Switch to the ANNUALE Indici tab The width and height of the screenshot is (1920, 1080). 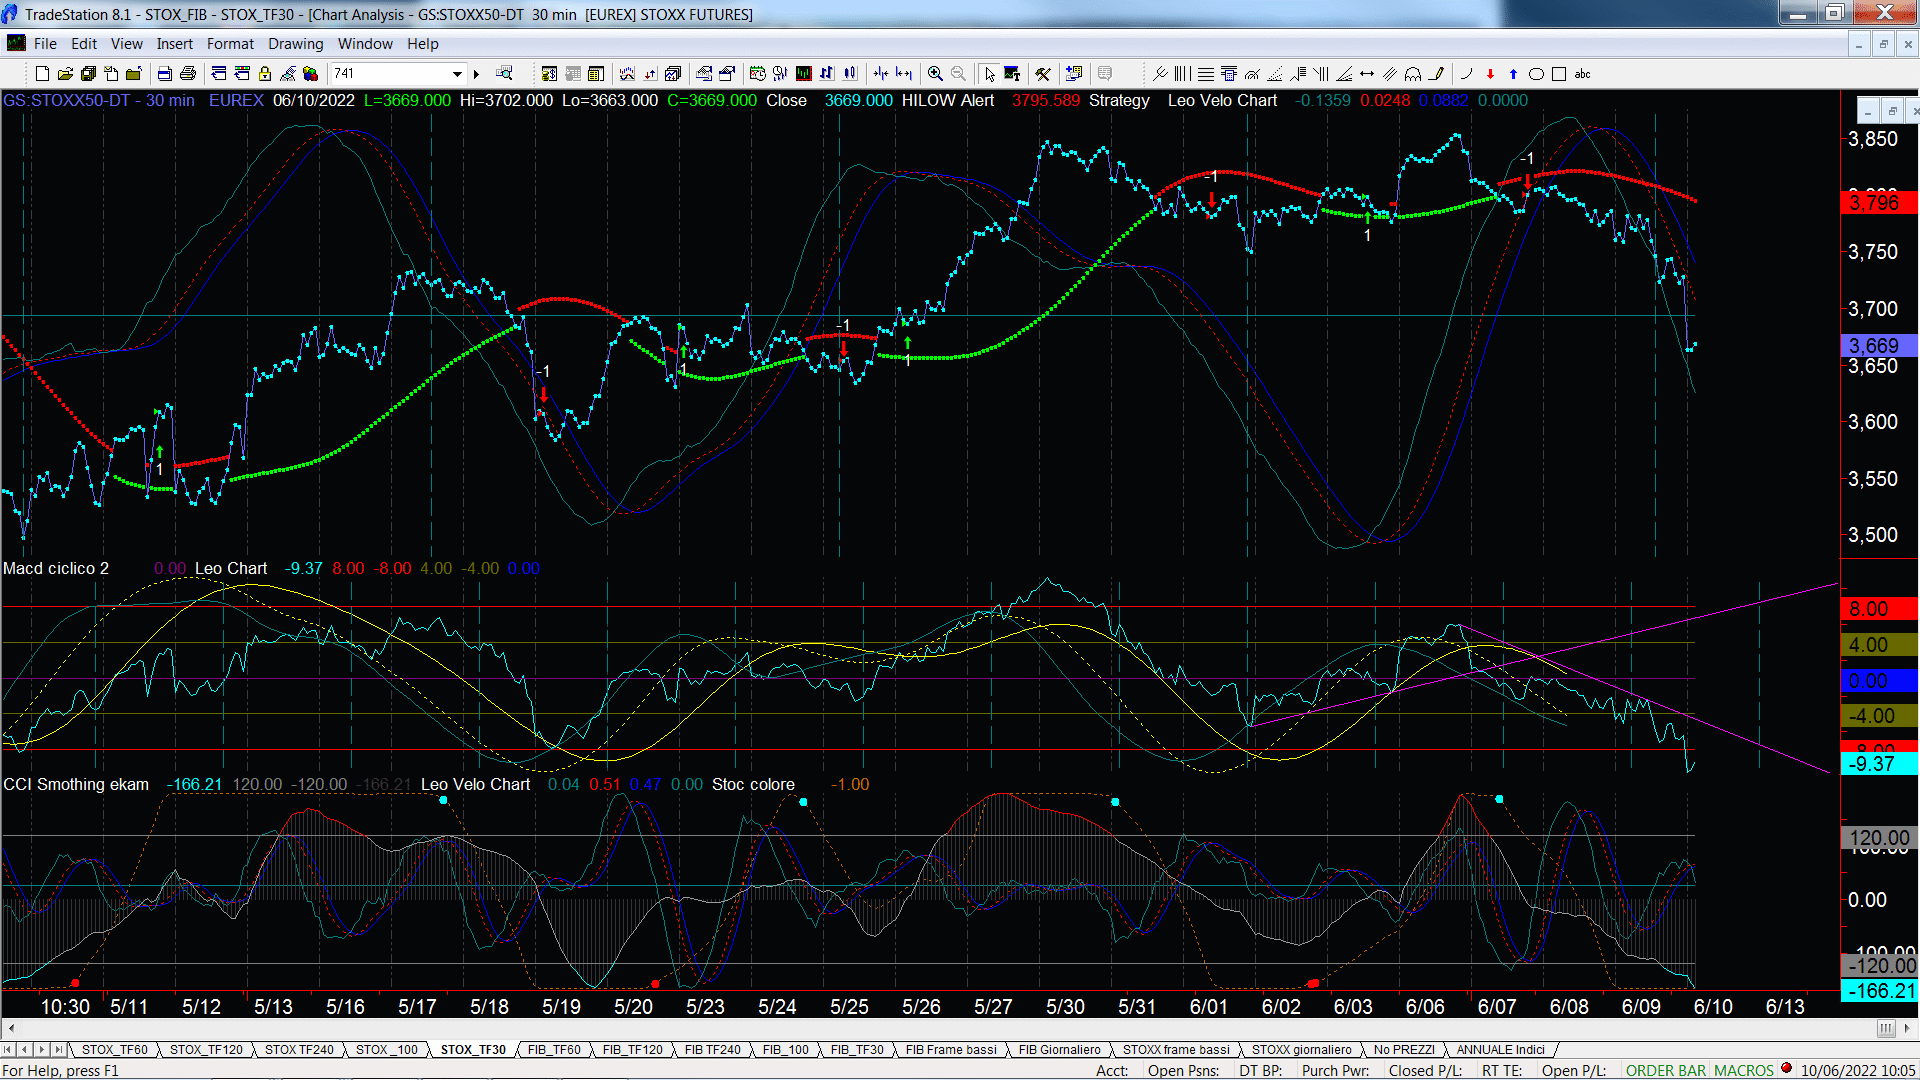1500,1050
